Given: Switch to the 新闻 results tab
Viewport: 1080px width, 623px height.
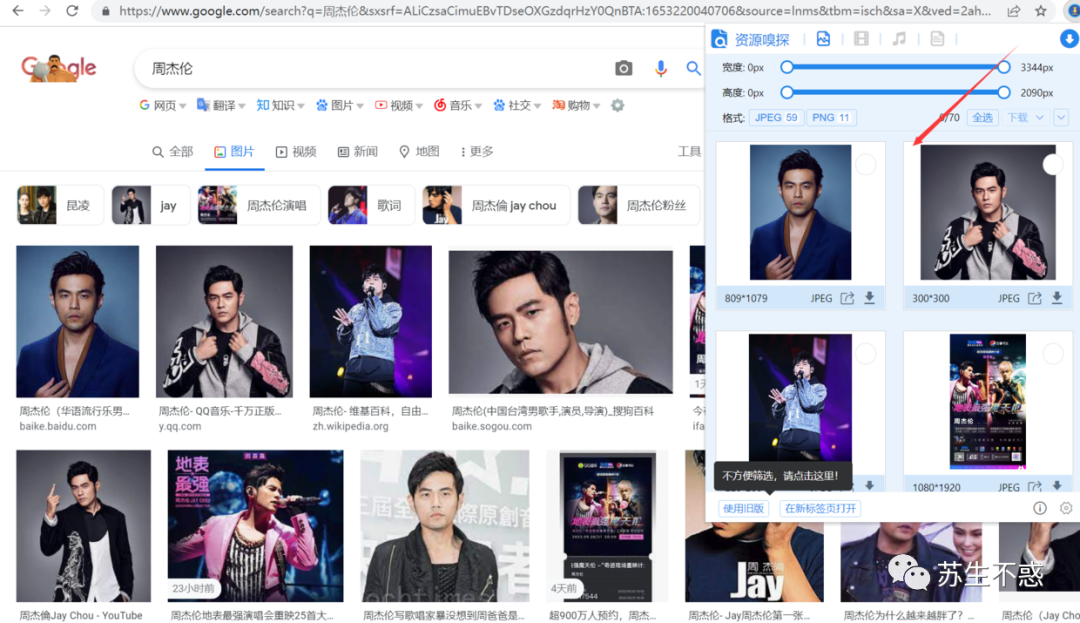Looking at the screenshot, I should coord(357,151).
